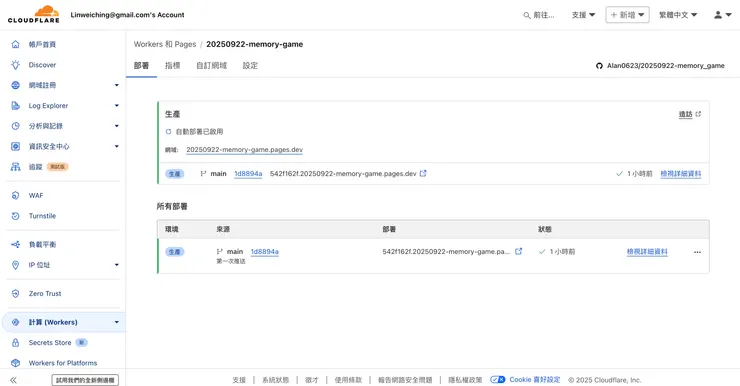
Task: Click the Log Explorer icon
Action: (x=16, y=106)
